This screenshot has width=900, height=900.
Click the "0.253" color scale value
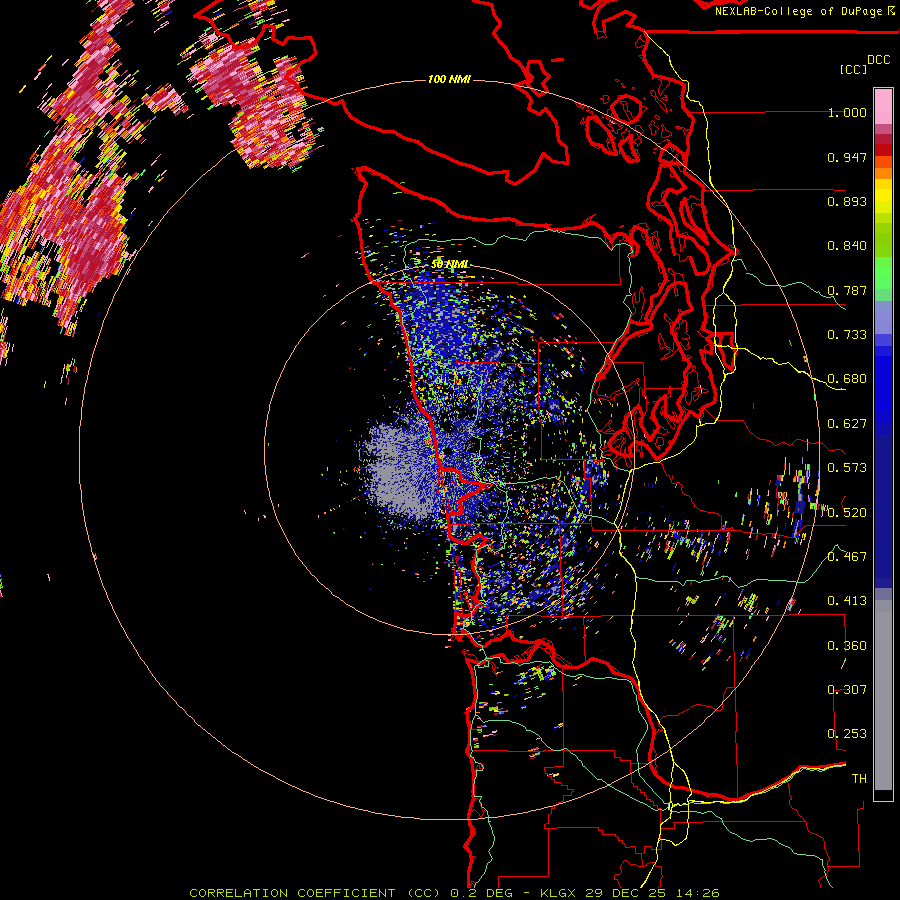click(x=847, y=734)
